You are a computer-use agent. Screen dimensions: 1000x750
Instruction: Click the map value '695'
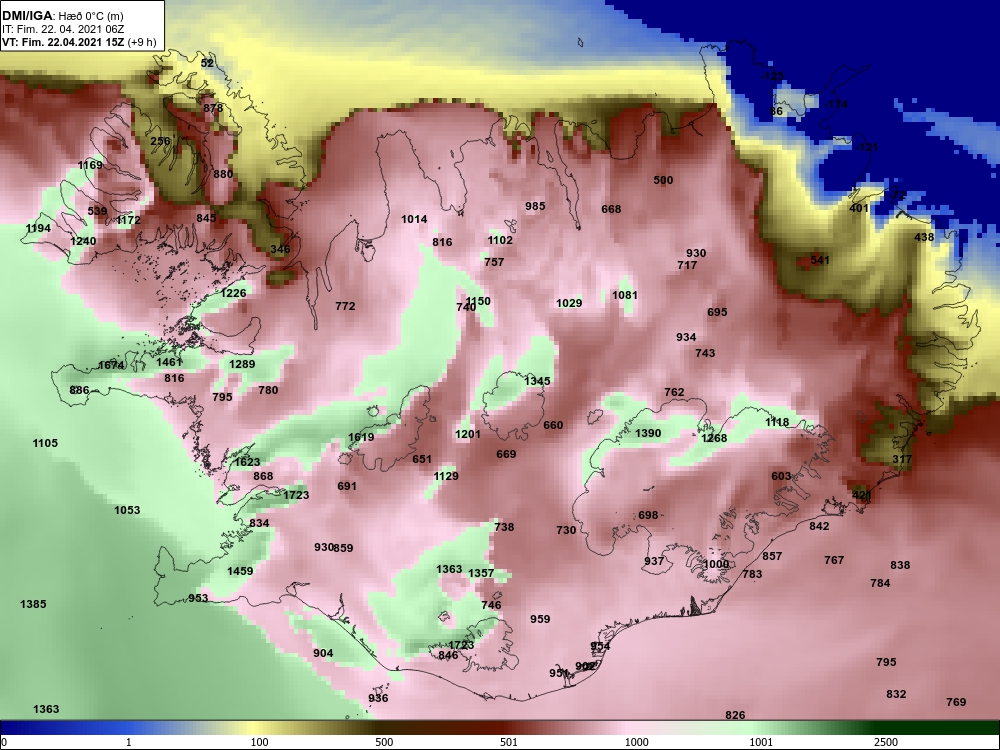(x=717, y=312)
